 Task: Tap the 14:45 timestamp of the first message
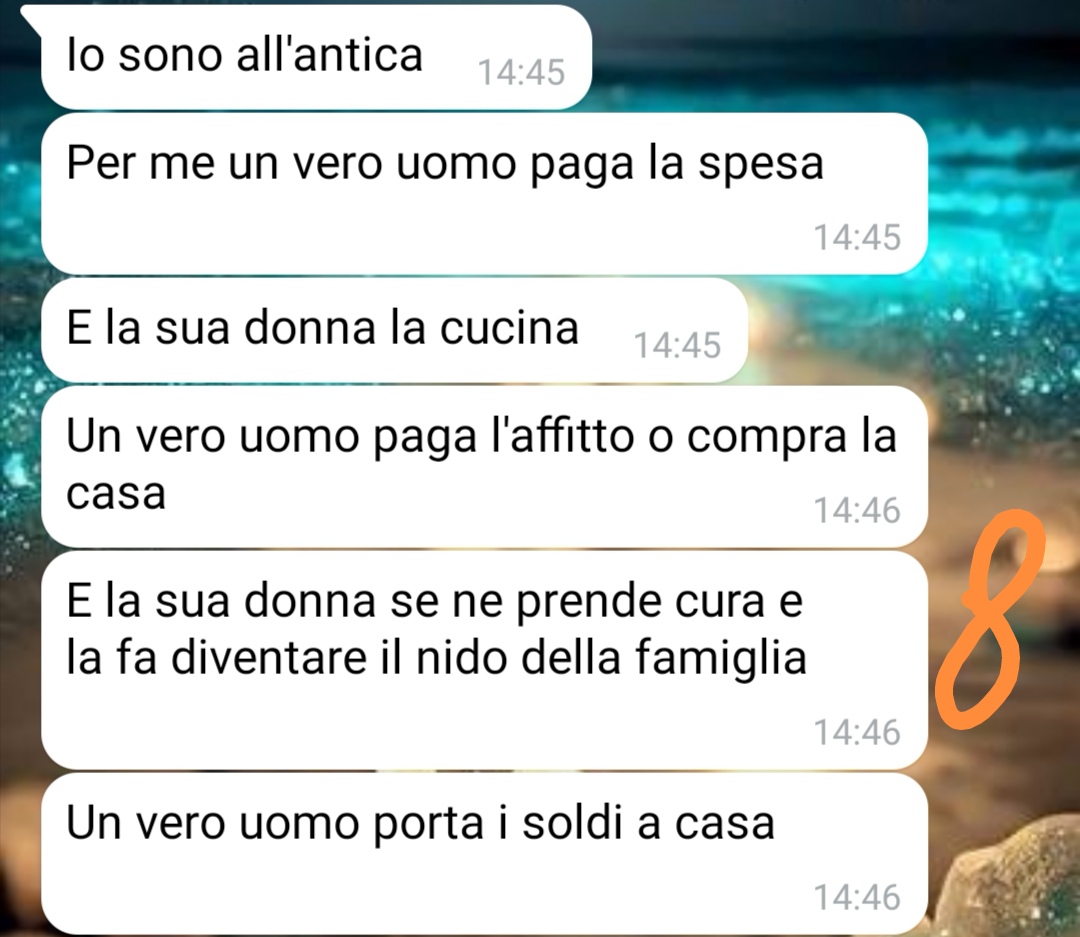point(521,72)
